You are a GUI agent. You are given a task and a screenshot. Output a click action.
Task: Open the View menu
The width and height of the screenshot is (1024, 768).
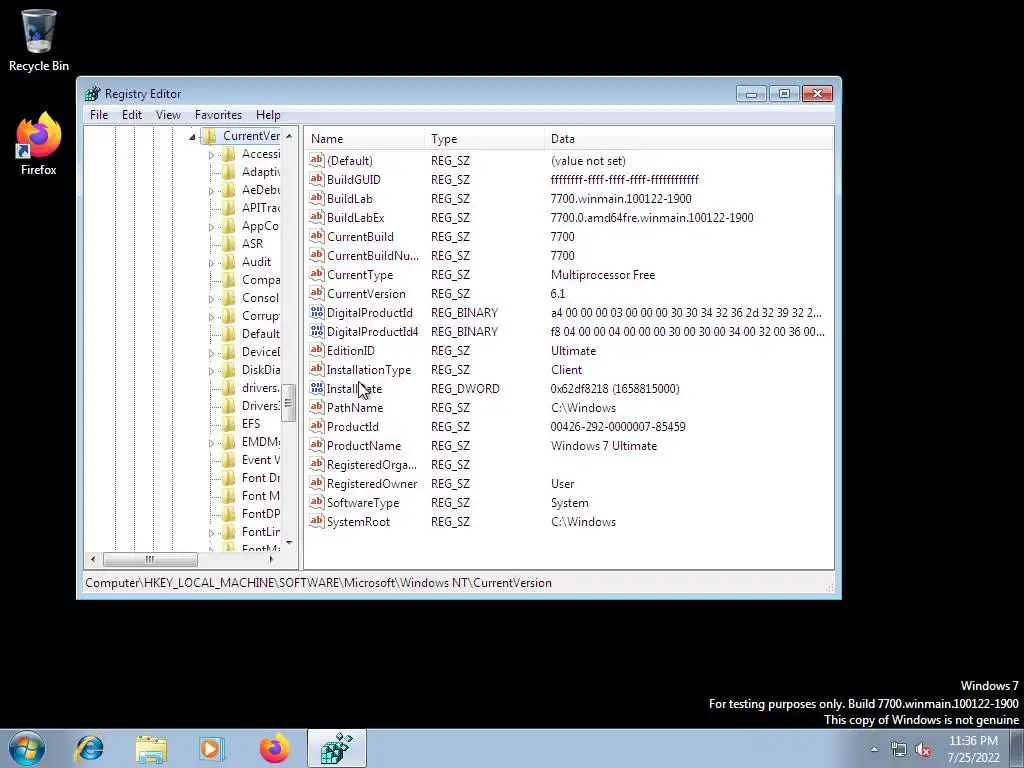pos(168,115)
